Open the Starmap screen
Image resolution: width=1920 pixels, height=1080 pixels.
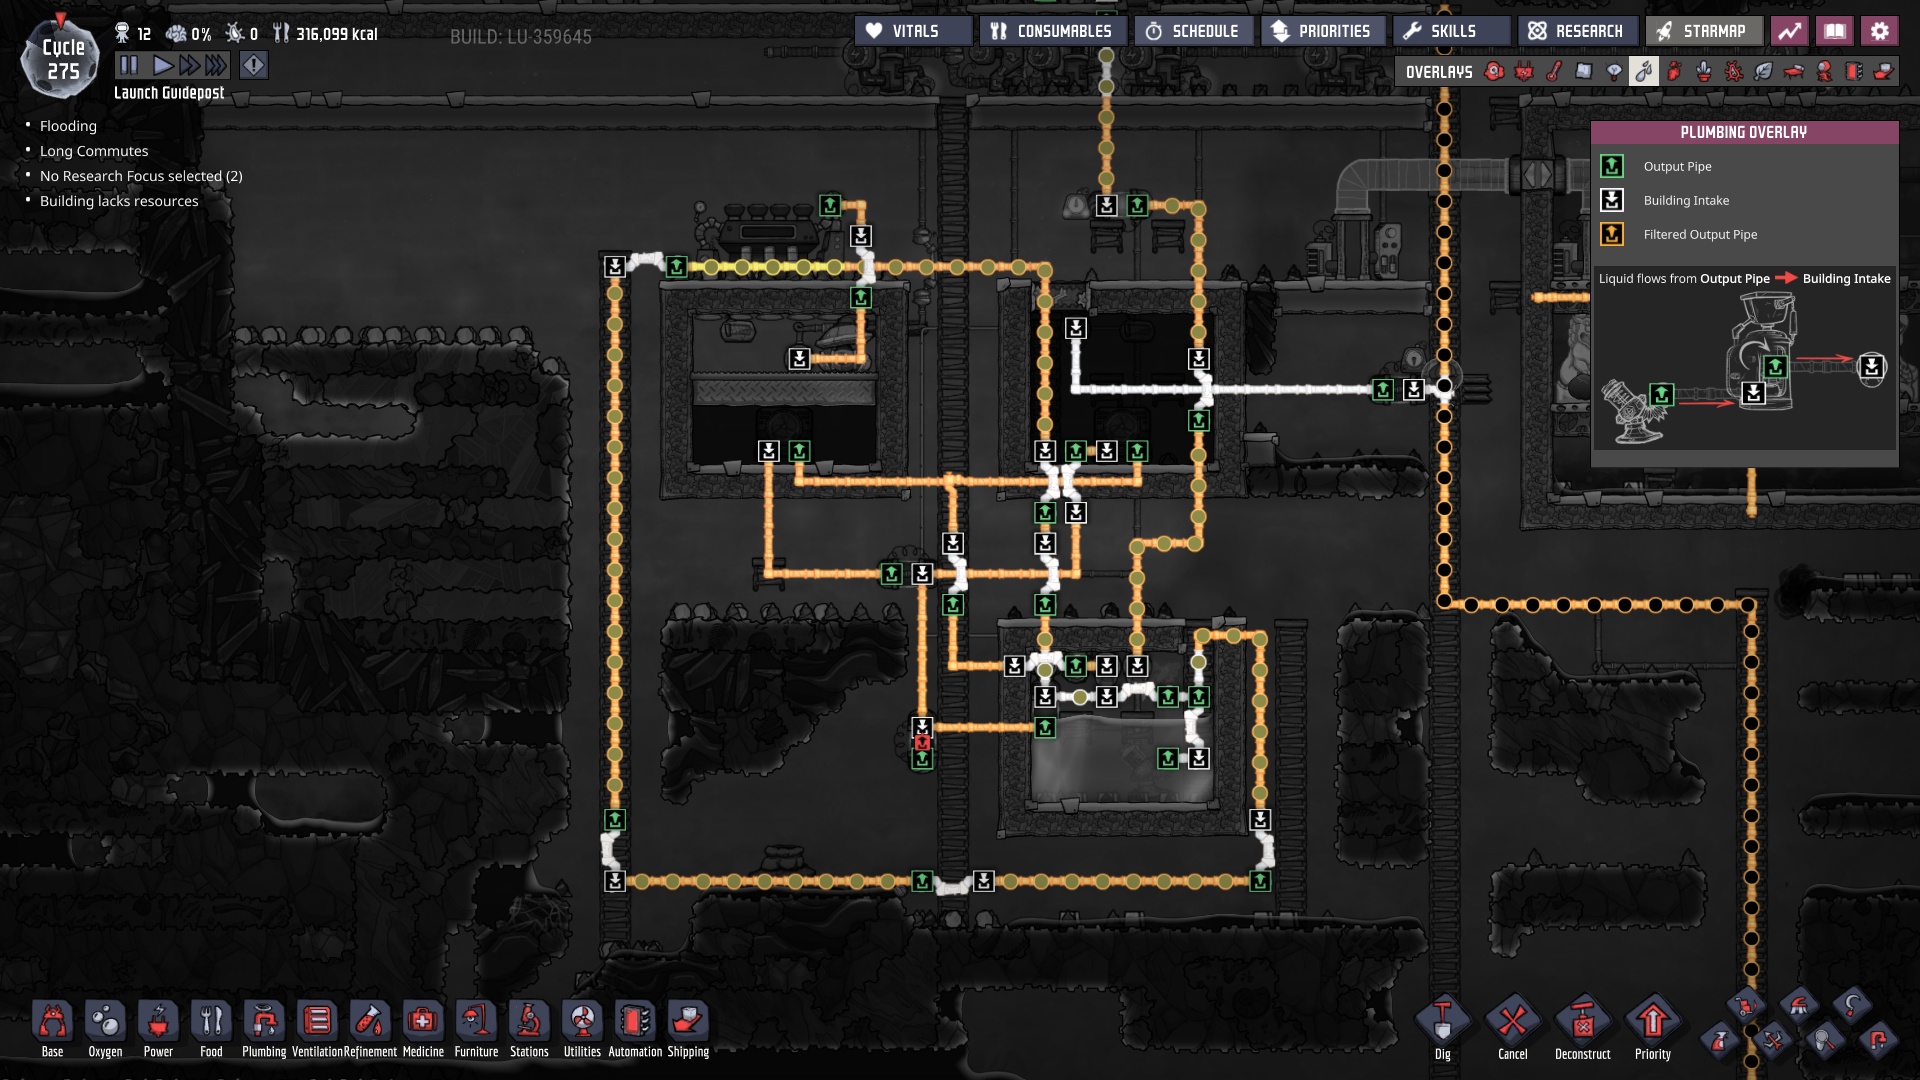(1703, 31)
